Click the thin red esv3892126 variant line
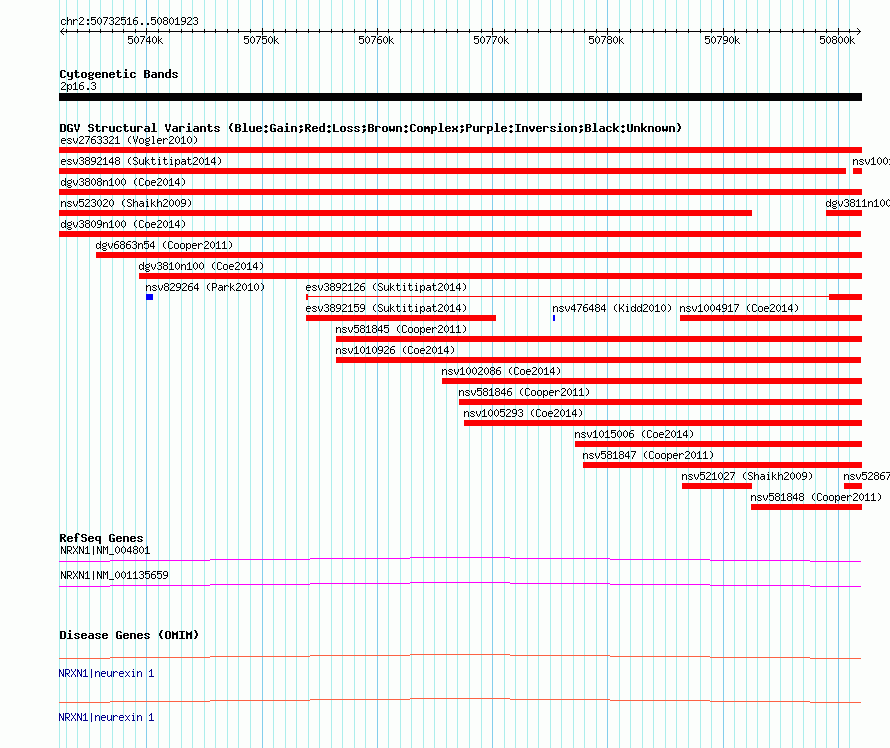 pyautogui.click(x=568, y=297)
